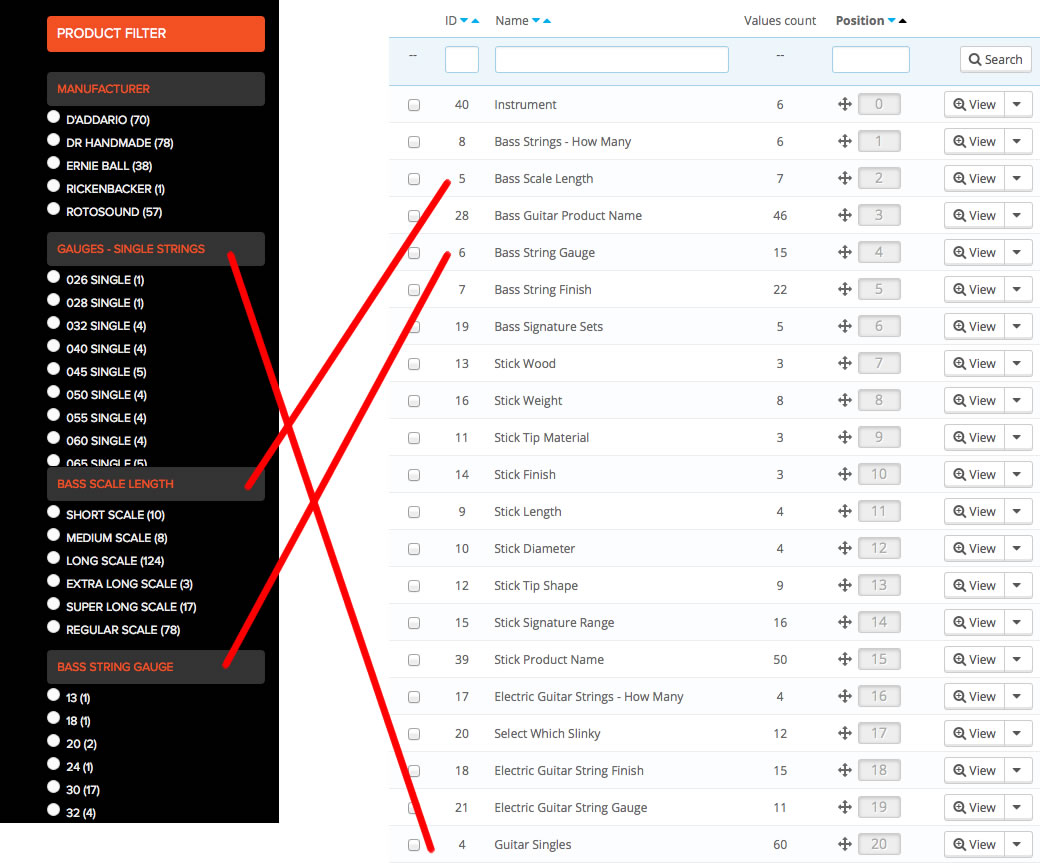
Task: Click Product Filter orange header
Action: coord(156,33)
